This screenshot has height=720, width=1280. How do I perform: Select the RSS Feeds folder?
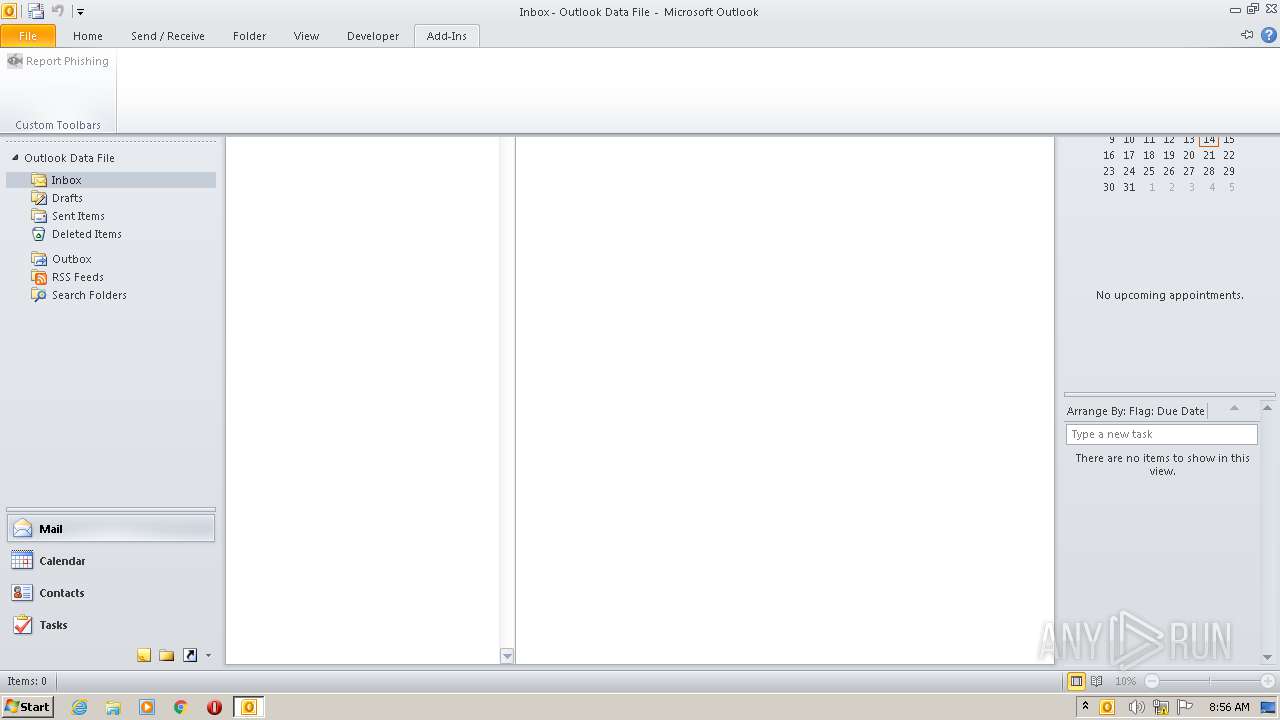[78, 277]
